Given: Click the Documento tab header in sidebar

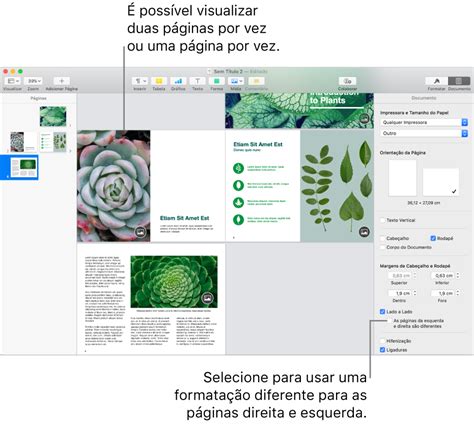Looking at the screenshot, I should click(424, 98).
